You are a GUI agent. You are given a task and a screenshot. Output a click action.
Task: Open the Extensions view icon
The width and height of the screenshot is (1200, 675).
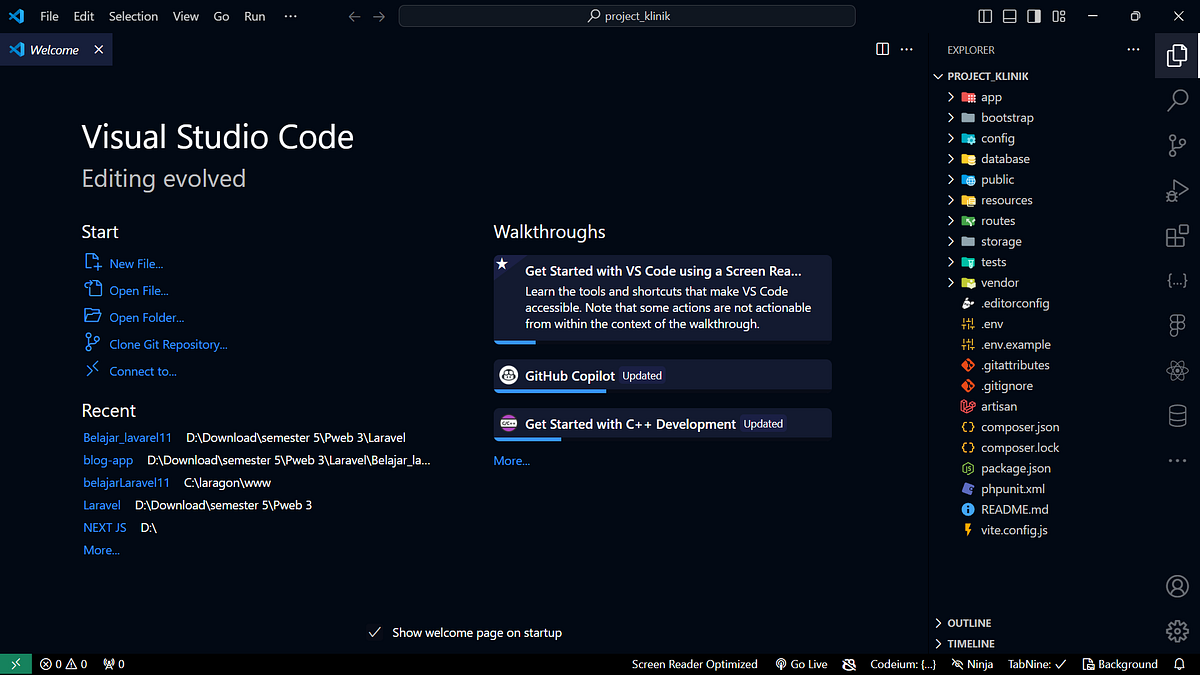pyautogui.click(x=1176, y=236)
